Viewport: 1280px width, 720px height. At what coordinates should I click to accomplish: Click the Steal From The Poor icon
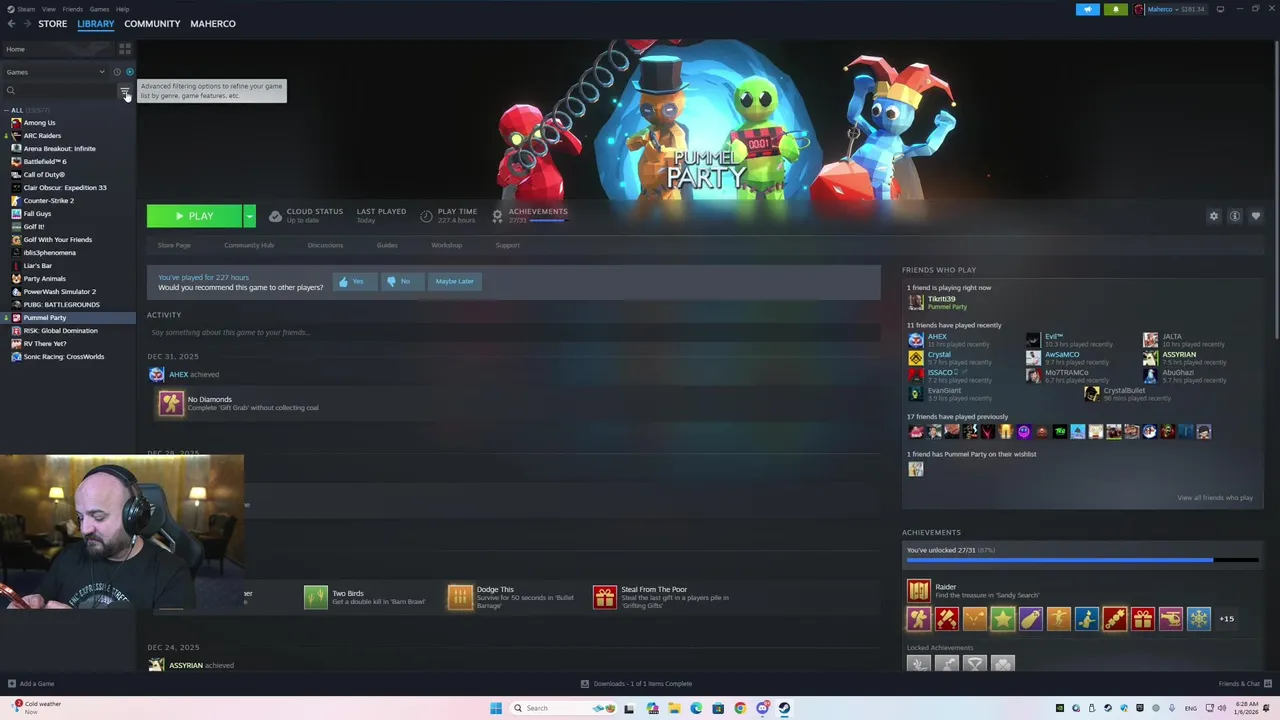605,598
